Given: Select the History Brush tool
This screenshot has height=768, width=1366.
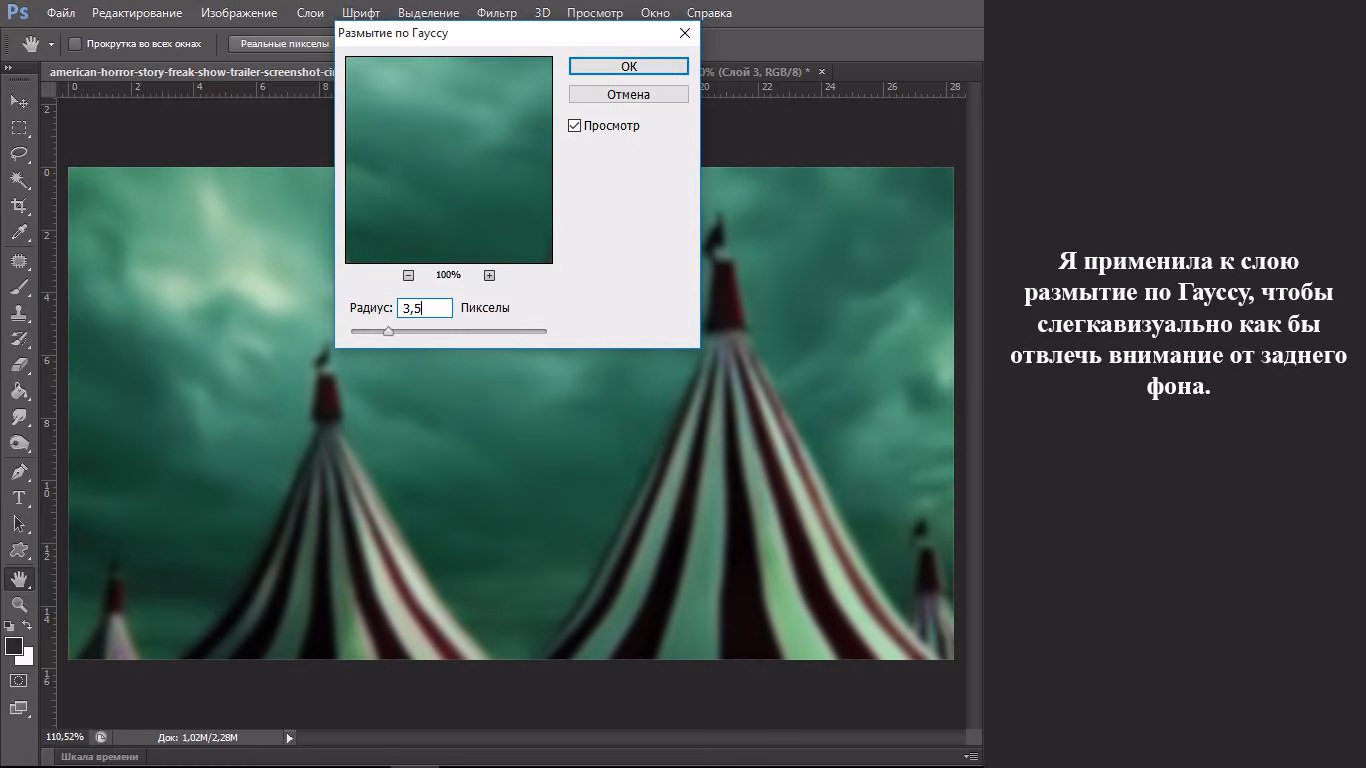Looking at the screenshot, I should pyautogui.click(x=19, y=339).
